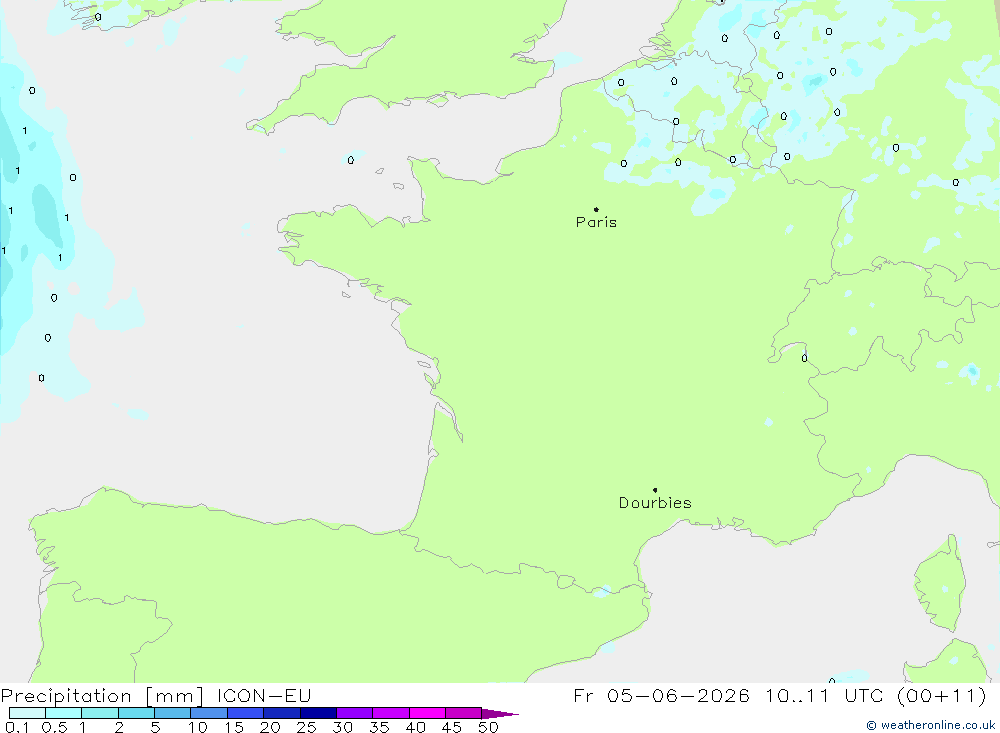This screenshot has width=1000, height=733.
Task: Click the 5 mm legend swatch
Action: [x=173, y=713]
